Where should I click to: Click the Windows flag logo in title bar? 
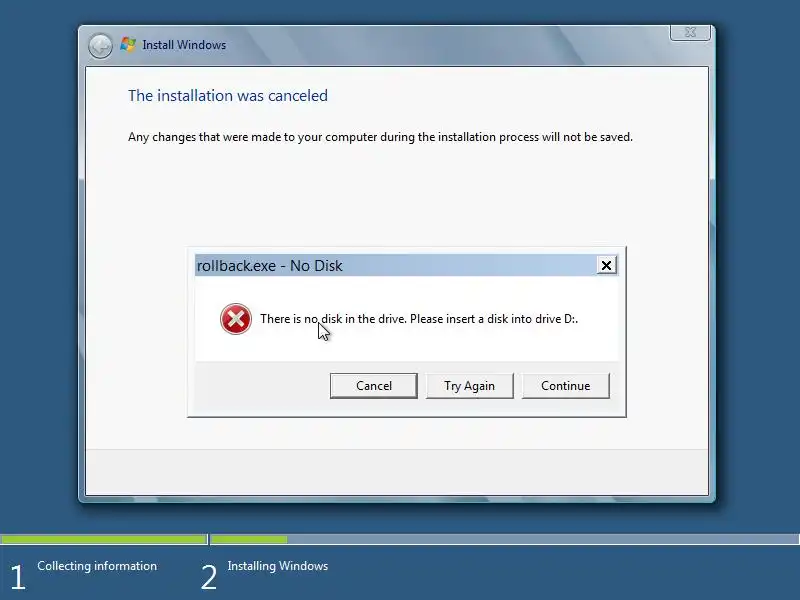click(128, 44)
